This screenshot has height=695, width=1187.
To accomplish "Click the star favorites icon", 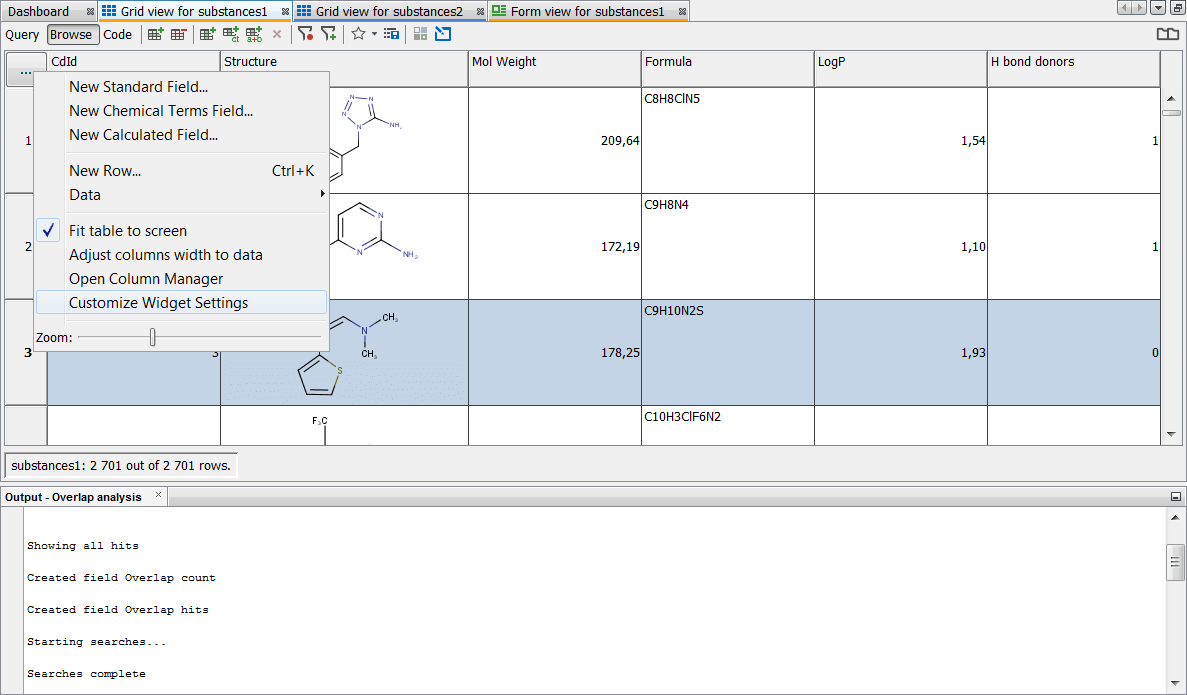I will [358, 34].
